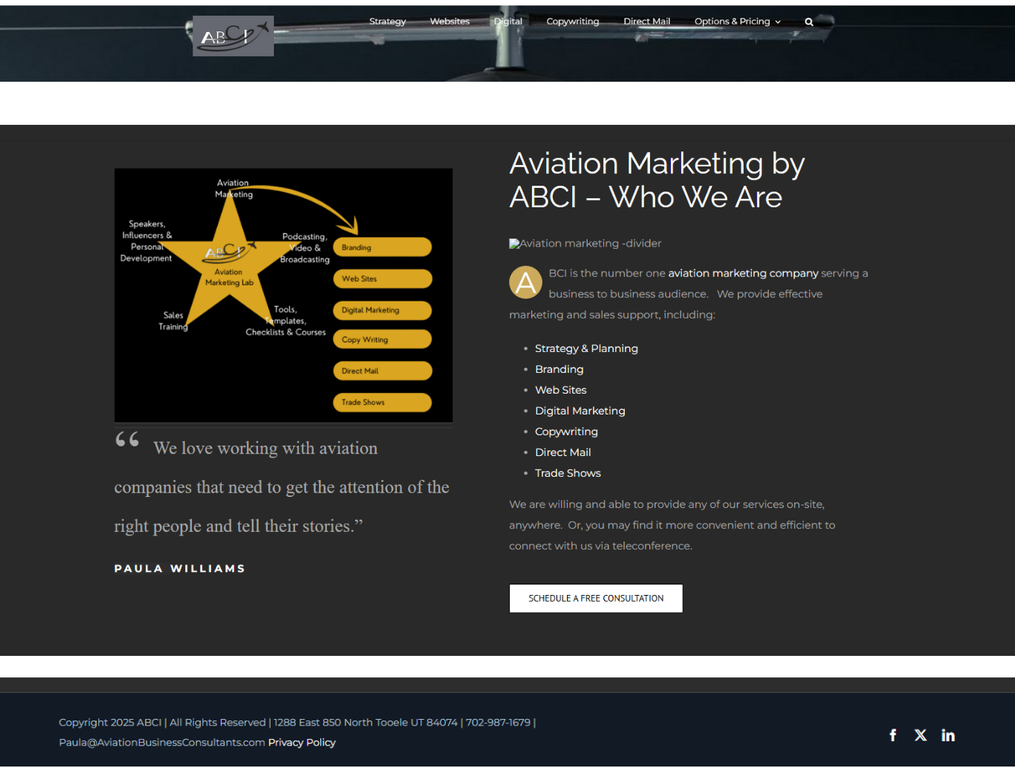Image resolution: width=1015 pixels, height=768 pixels.
Task: Open the Direct Mail list link
Action: pos(563,452)
